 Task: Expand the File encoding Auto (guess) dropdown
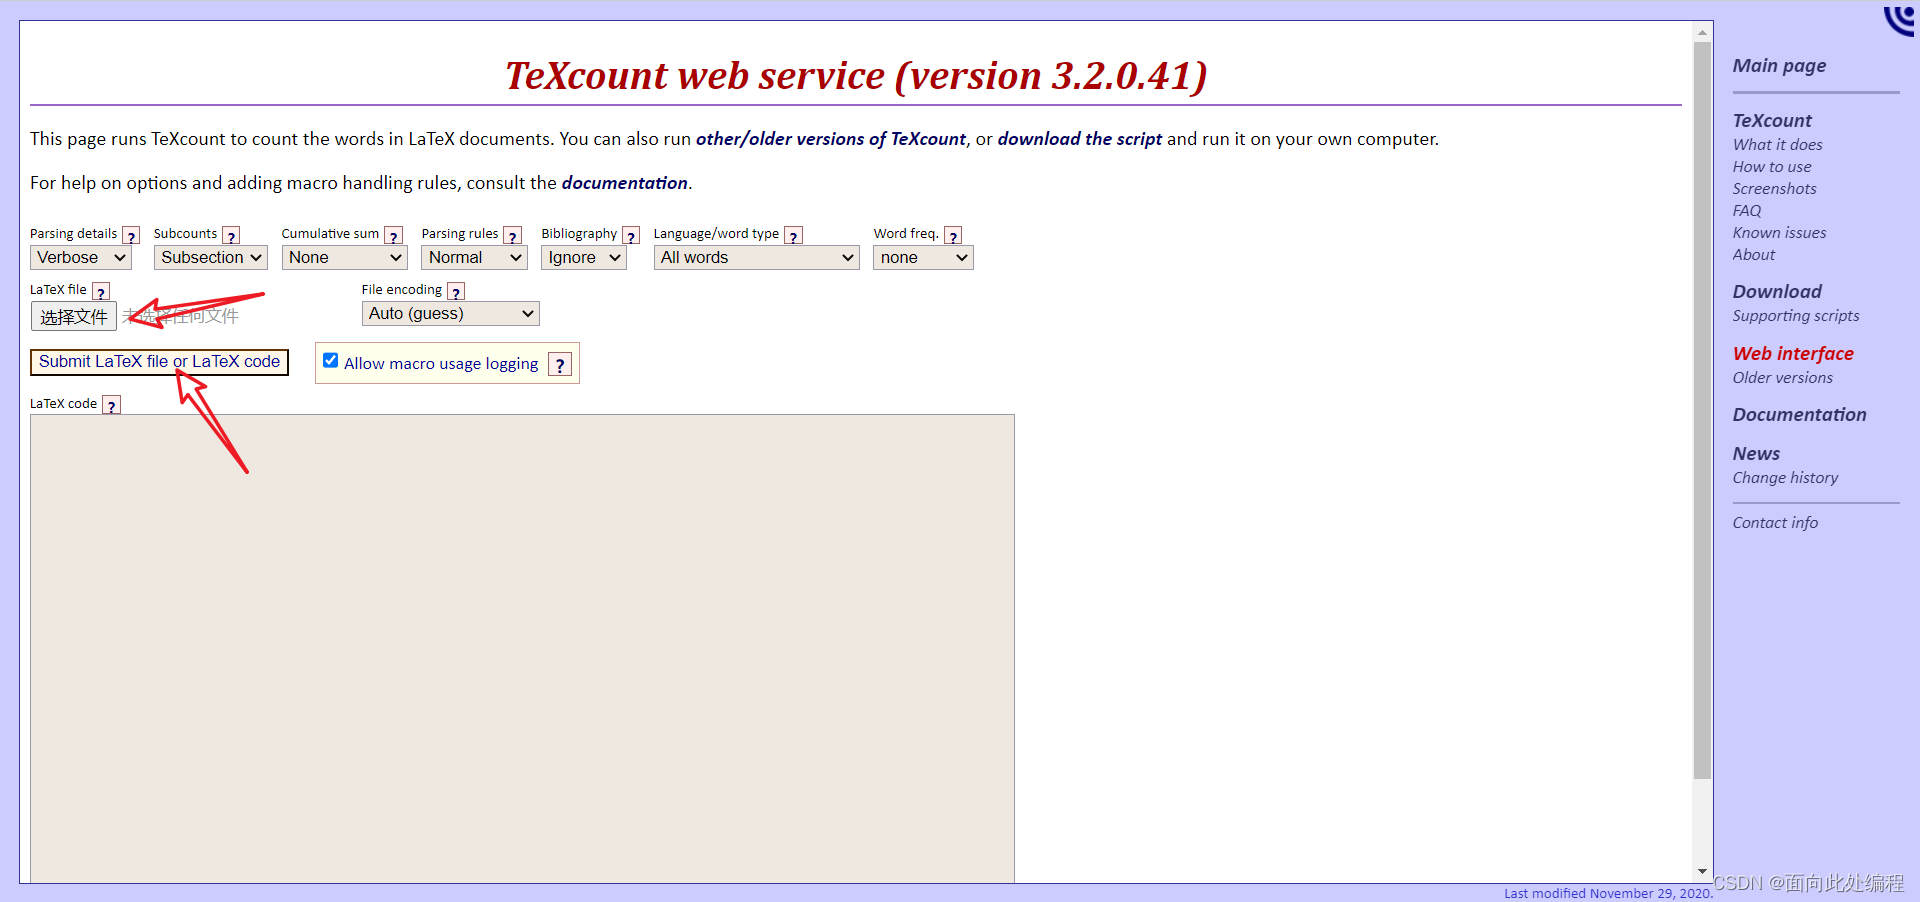(450, 314)
